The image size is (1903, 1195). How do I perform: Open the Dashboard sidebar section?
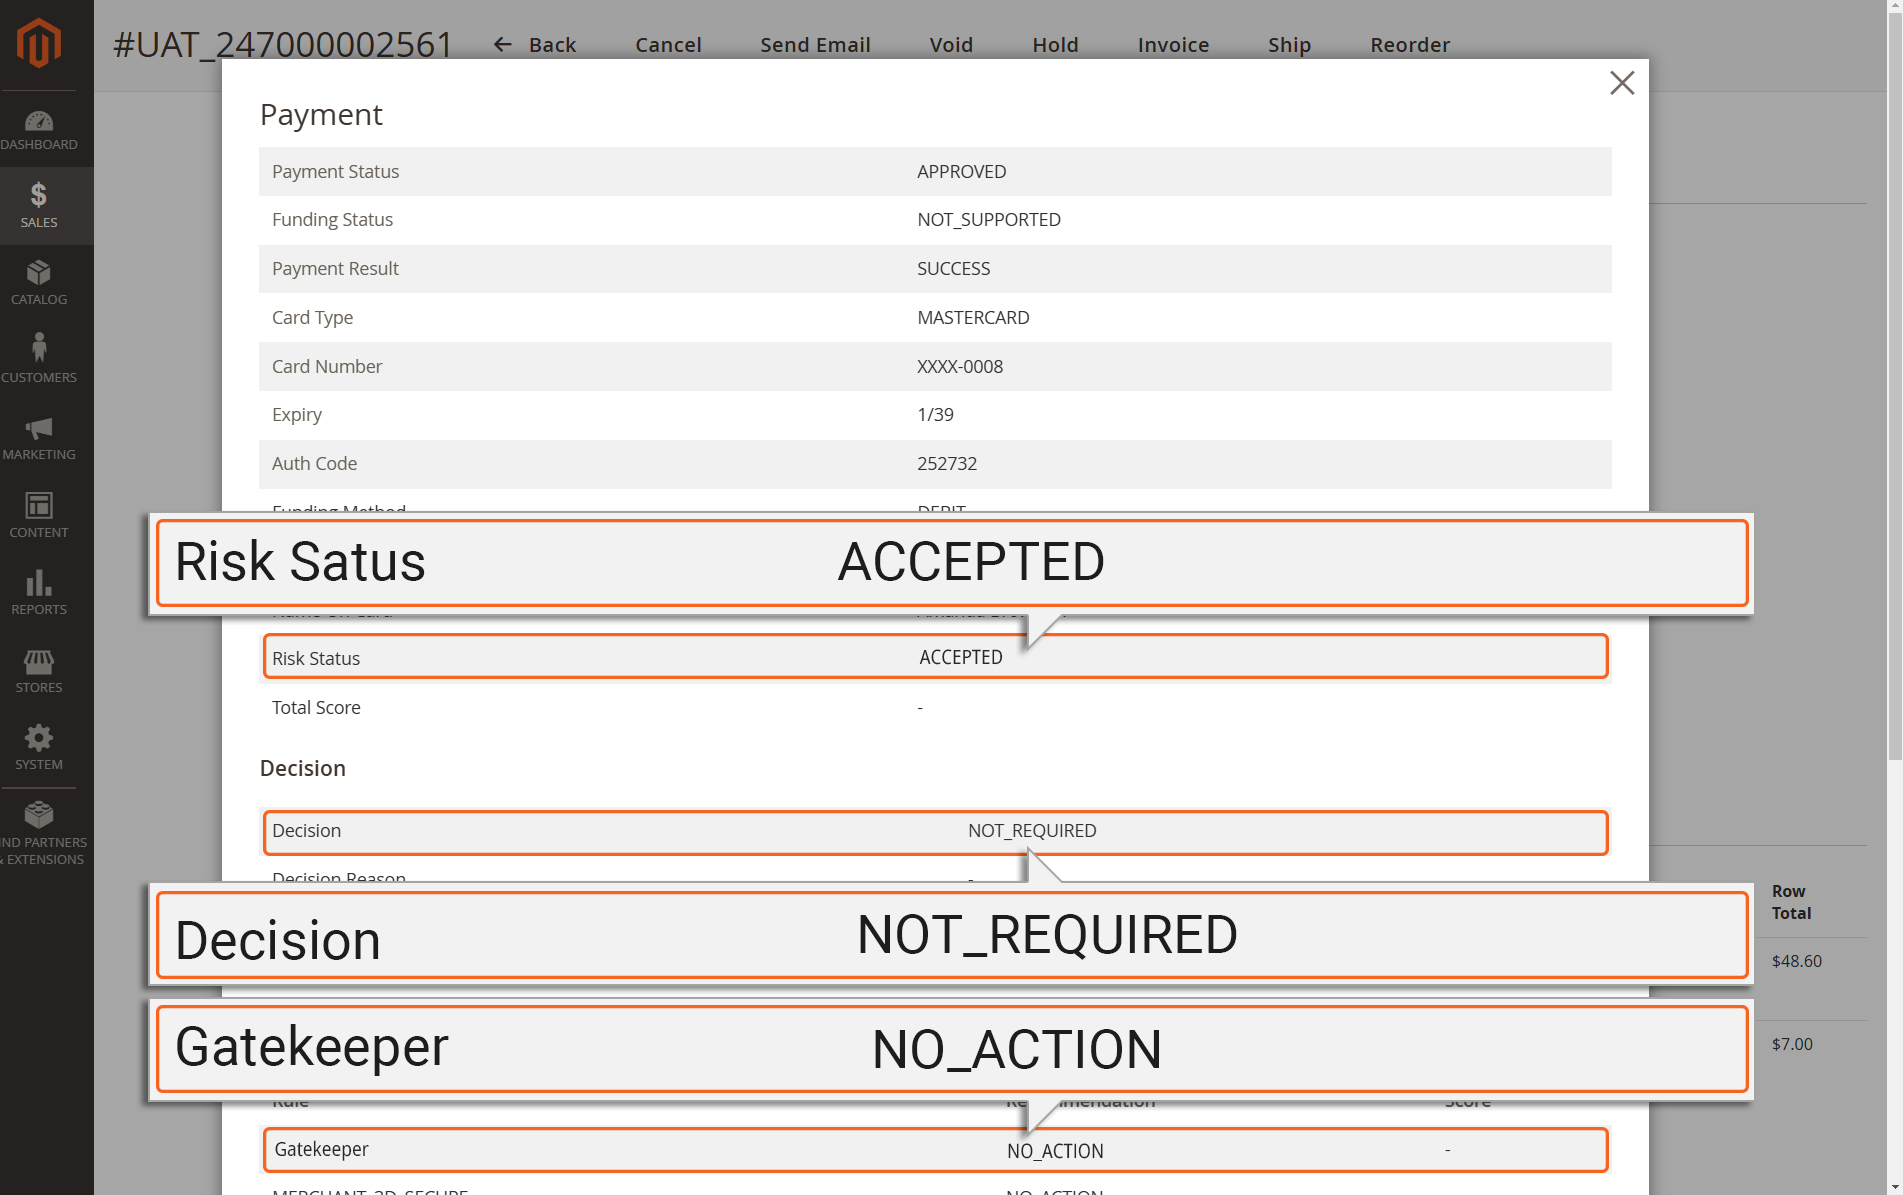click(x=39, y=130)
